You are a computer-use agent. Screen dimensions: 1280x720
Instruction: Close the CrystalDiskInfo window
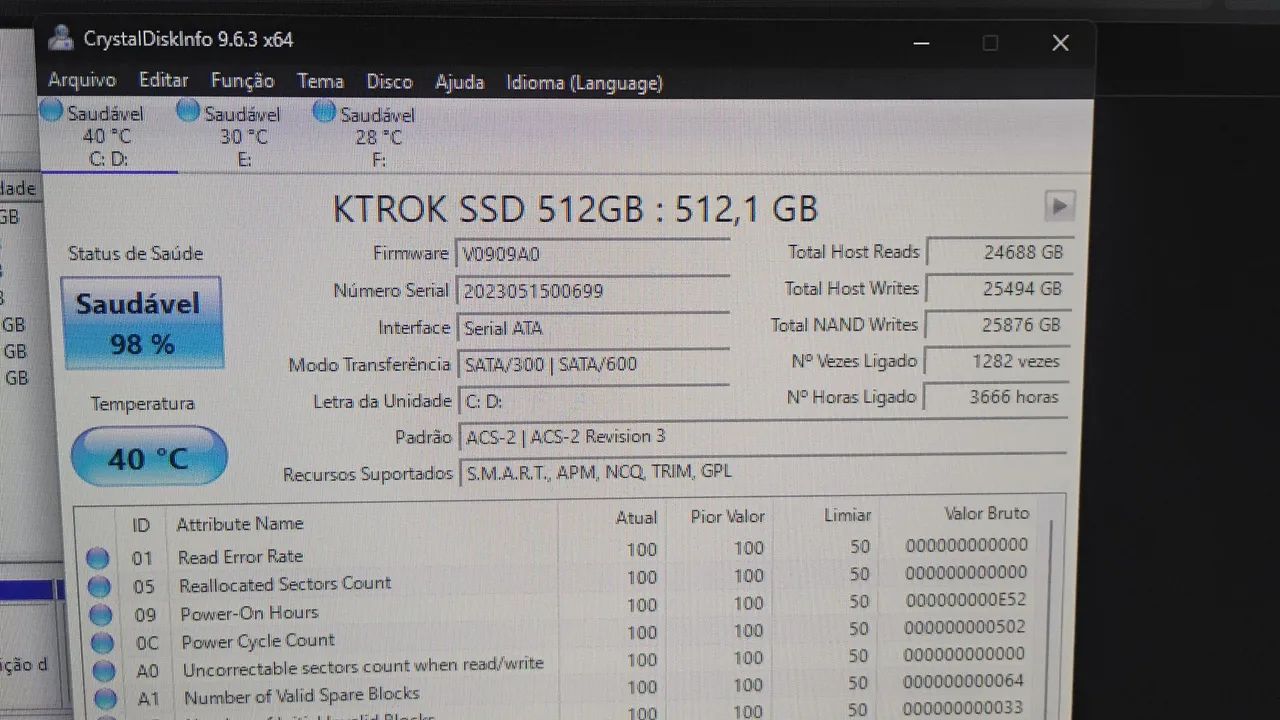(x=1060, y=43)
